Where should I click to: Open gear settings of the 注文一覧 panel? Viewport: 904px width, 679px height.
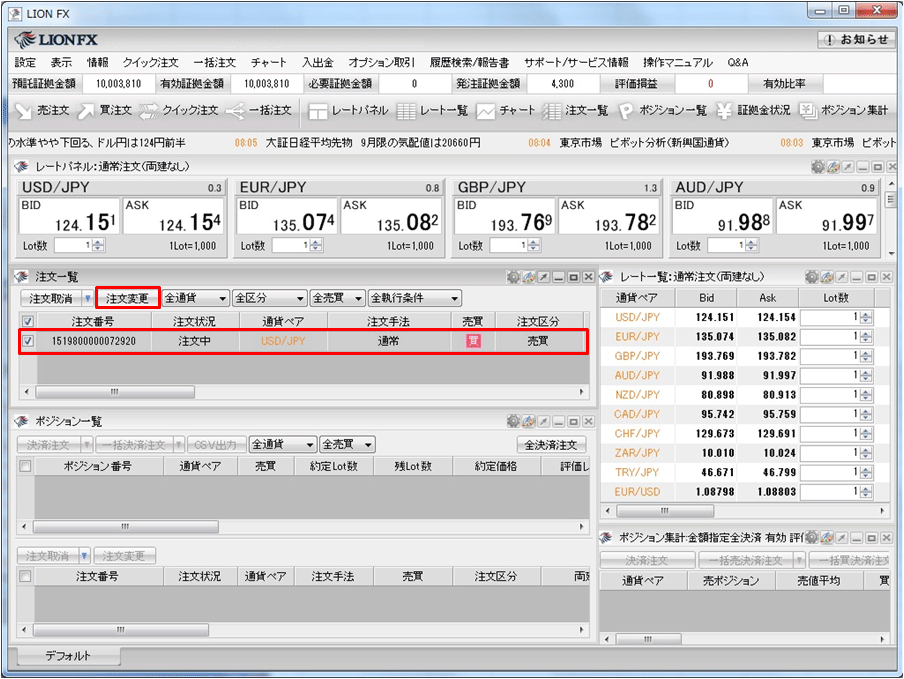pos(513,277)
